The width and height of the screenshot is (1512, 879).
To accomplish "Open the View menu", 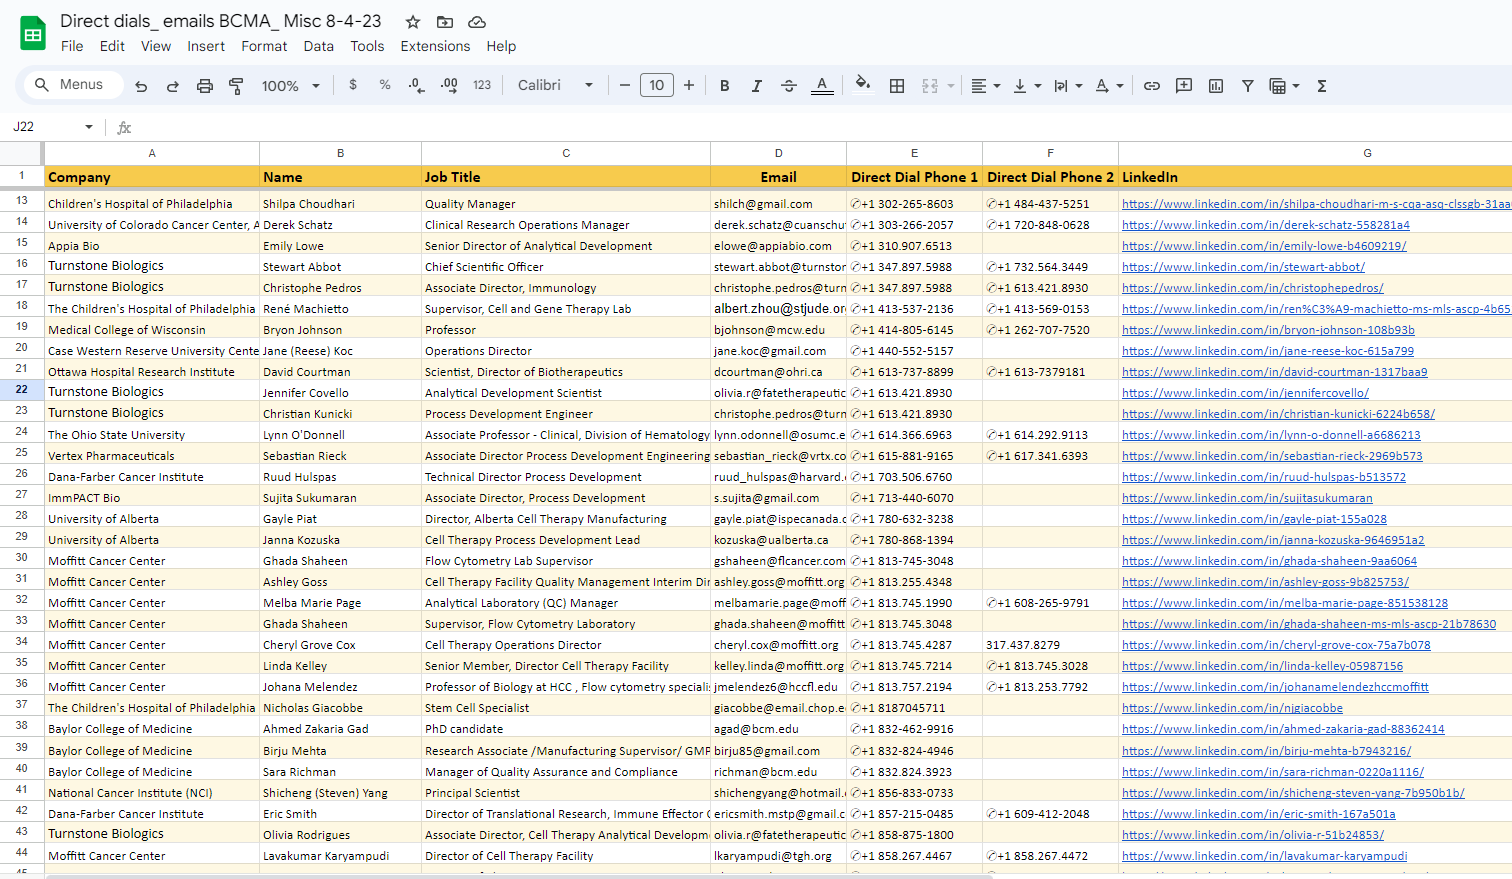I will 155,46.
